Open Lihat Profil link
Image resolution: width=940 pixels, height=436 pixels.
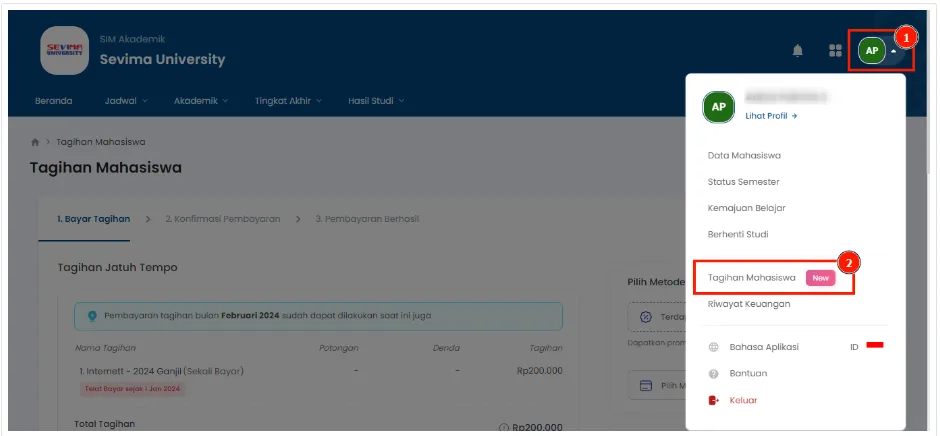(771, 116)
